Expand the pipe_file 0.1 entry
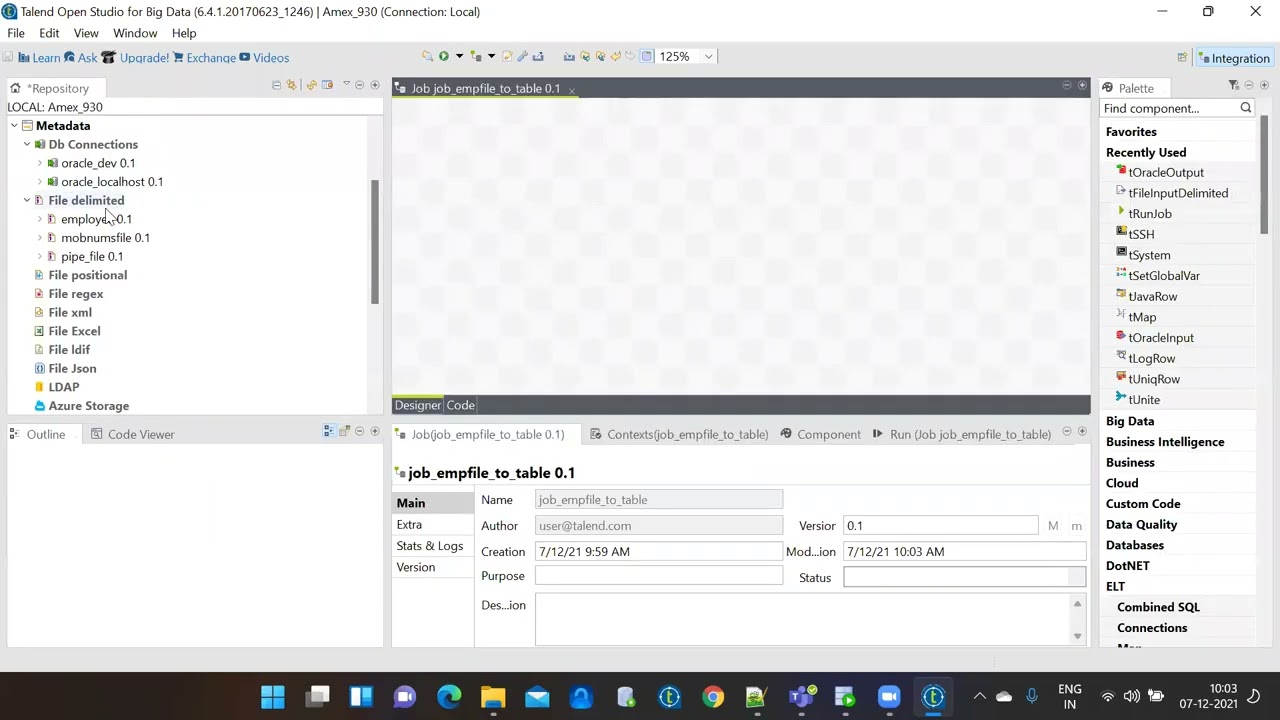 [40, 256]
